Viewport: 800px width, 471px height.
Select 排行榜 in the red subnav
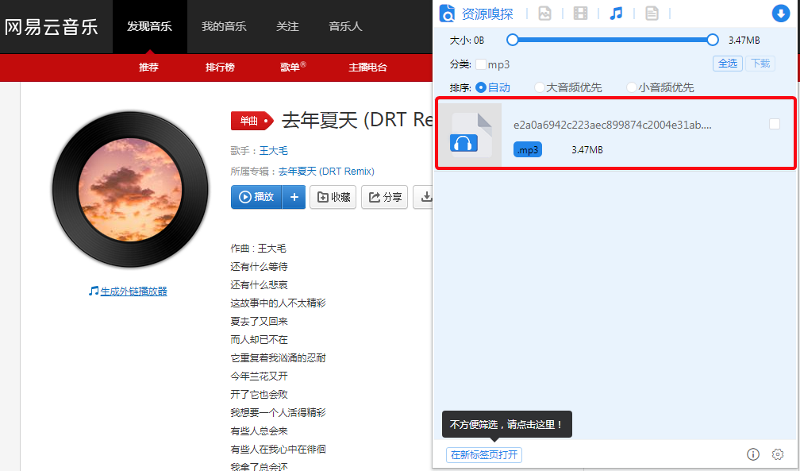(220, 67)
